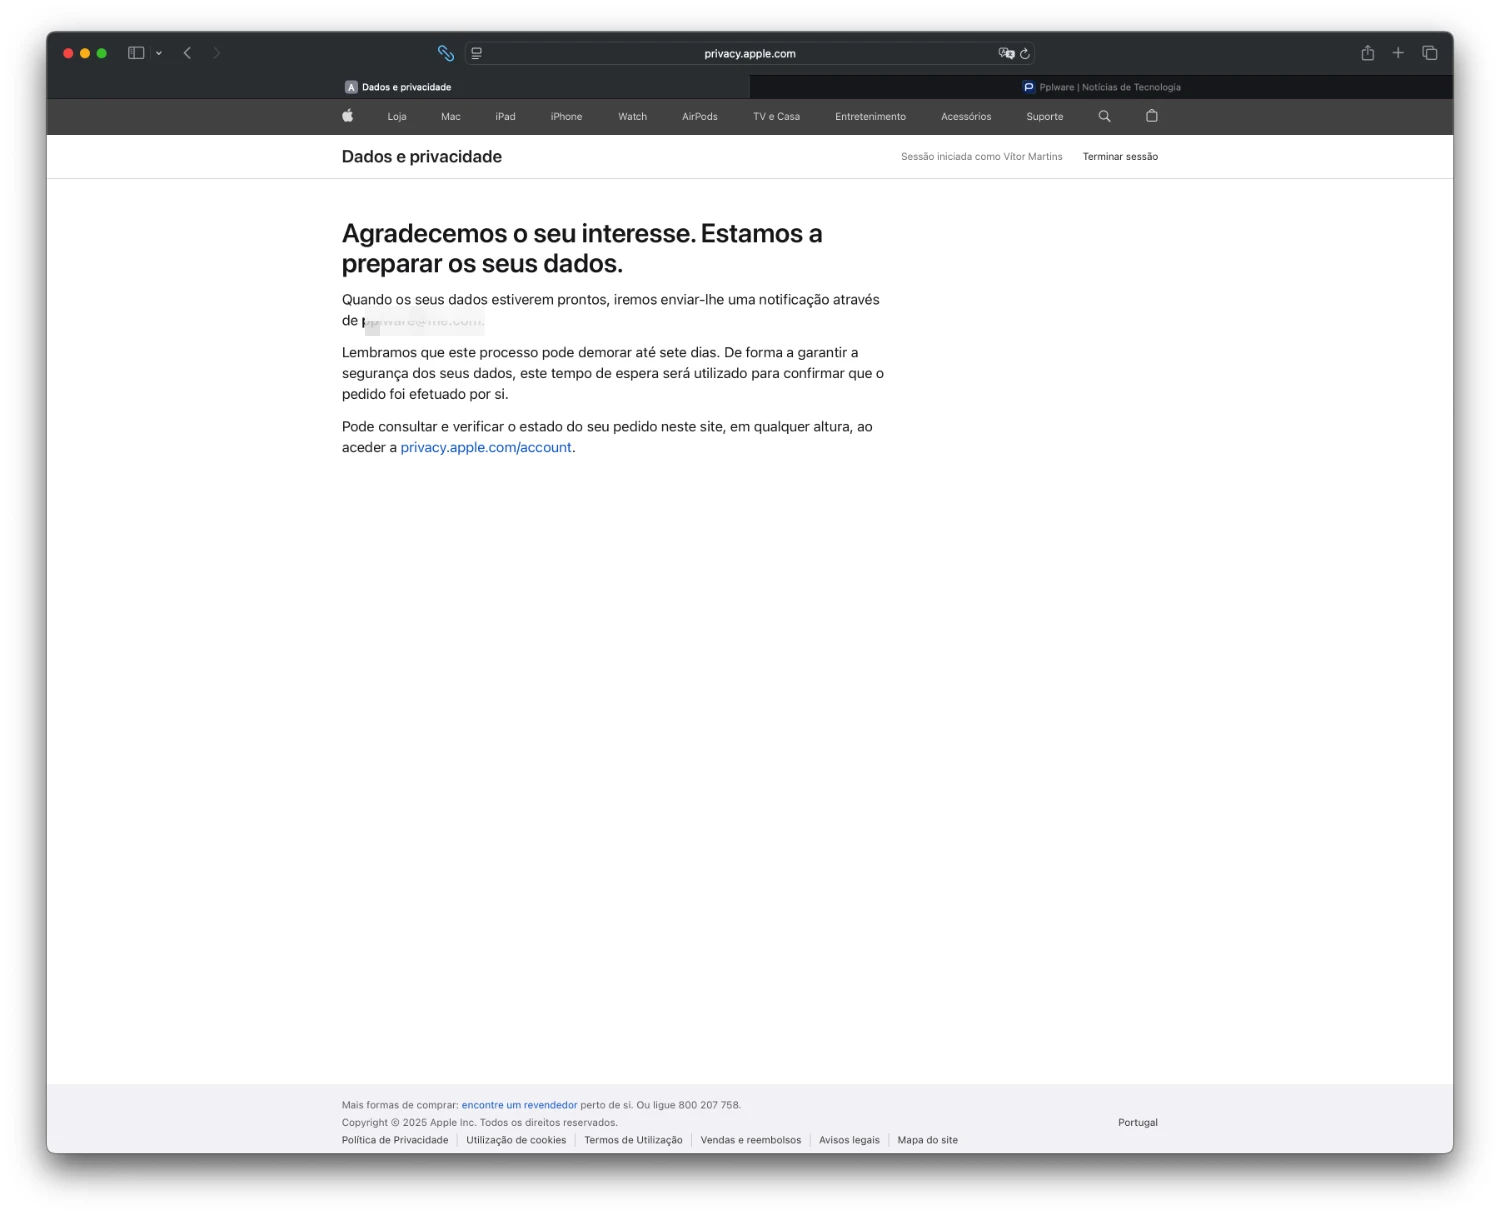This screenshot has width=1500, height=1215.
Task: Toggle the Safari sidebar
Action: (x=136, y=53)
